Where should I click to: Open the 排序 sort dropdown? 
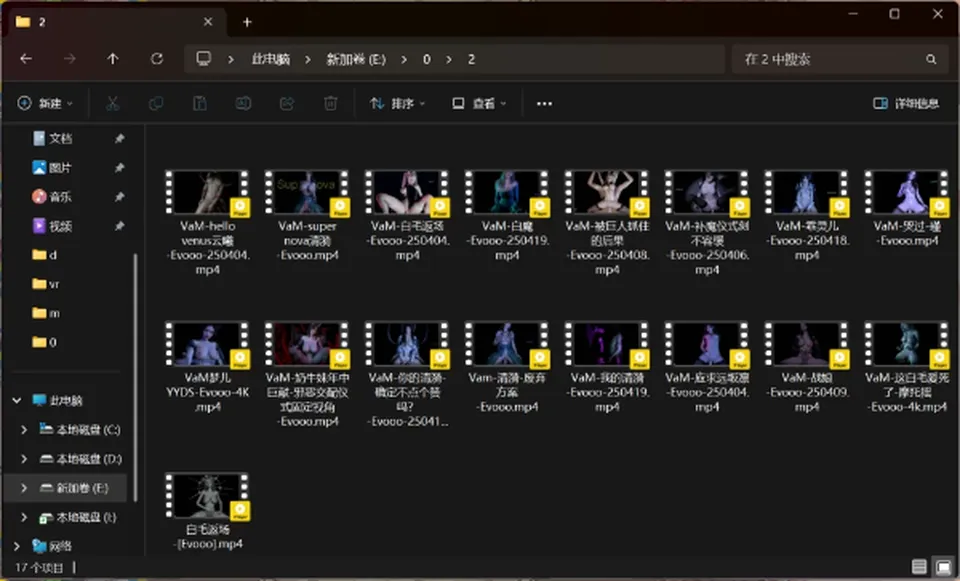(x=397, y=103)
